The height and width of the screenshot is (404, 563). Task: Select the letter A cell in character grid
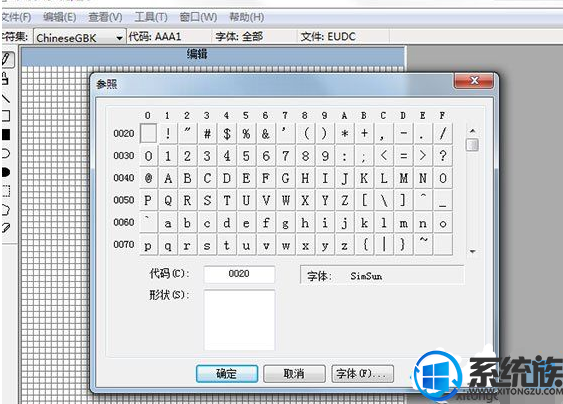[x=168, y=178]
